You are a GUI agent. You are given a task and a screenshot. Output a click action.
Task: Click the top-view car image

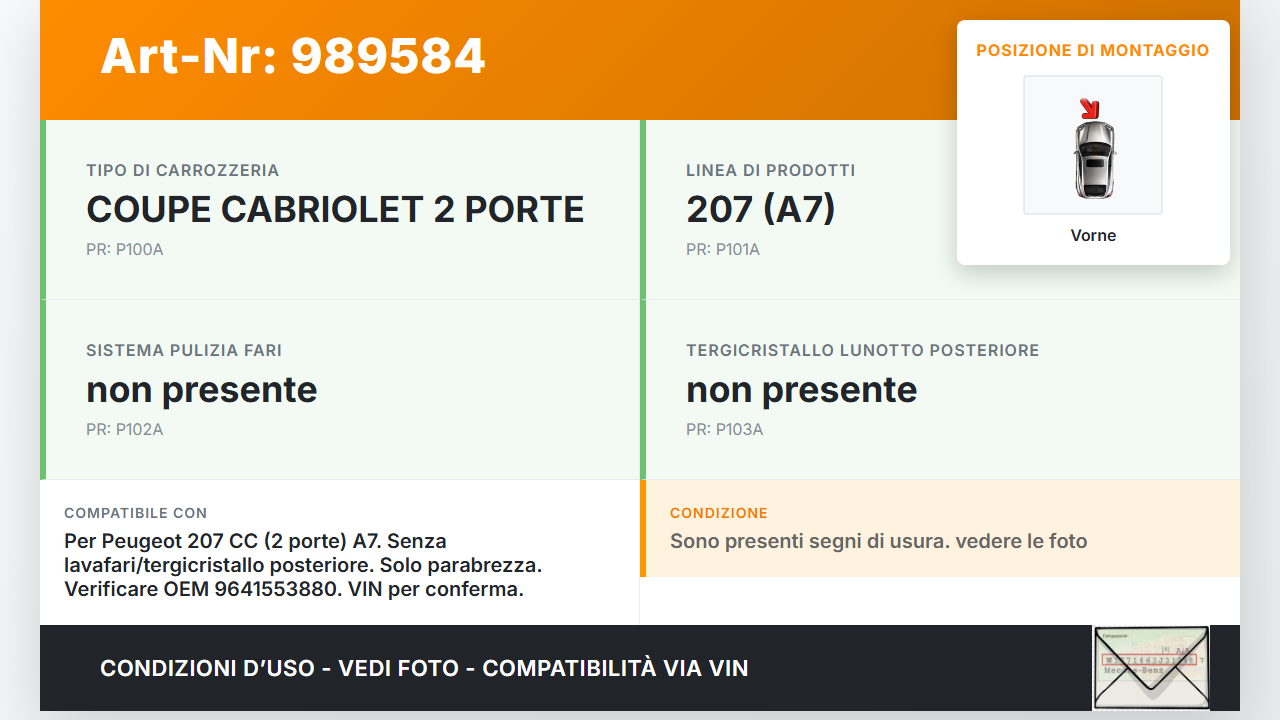[x=1093, y=158]
